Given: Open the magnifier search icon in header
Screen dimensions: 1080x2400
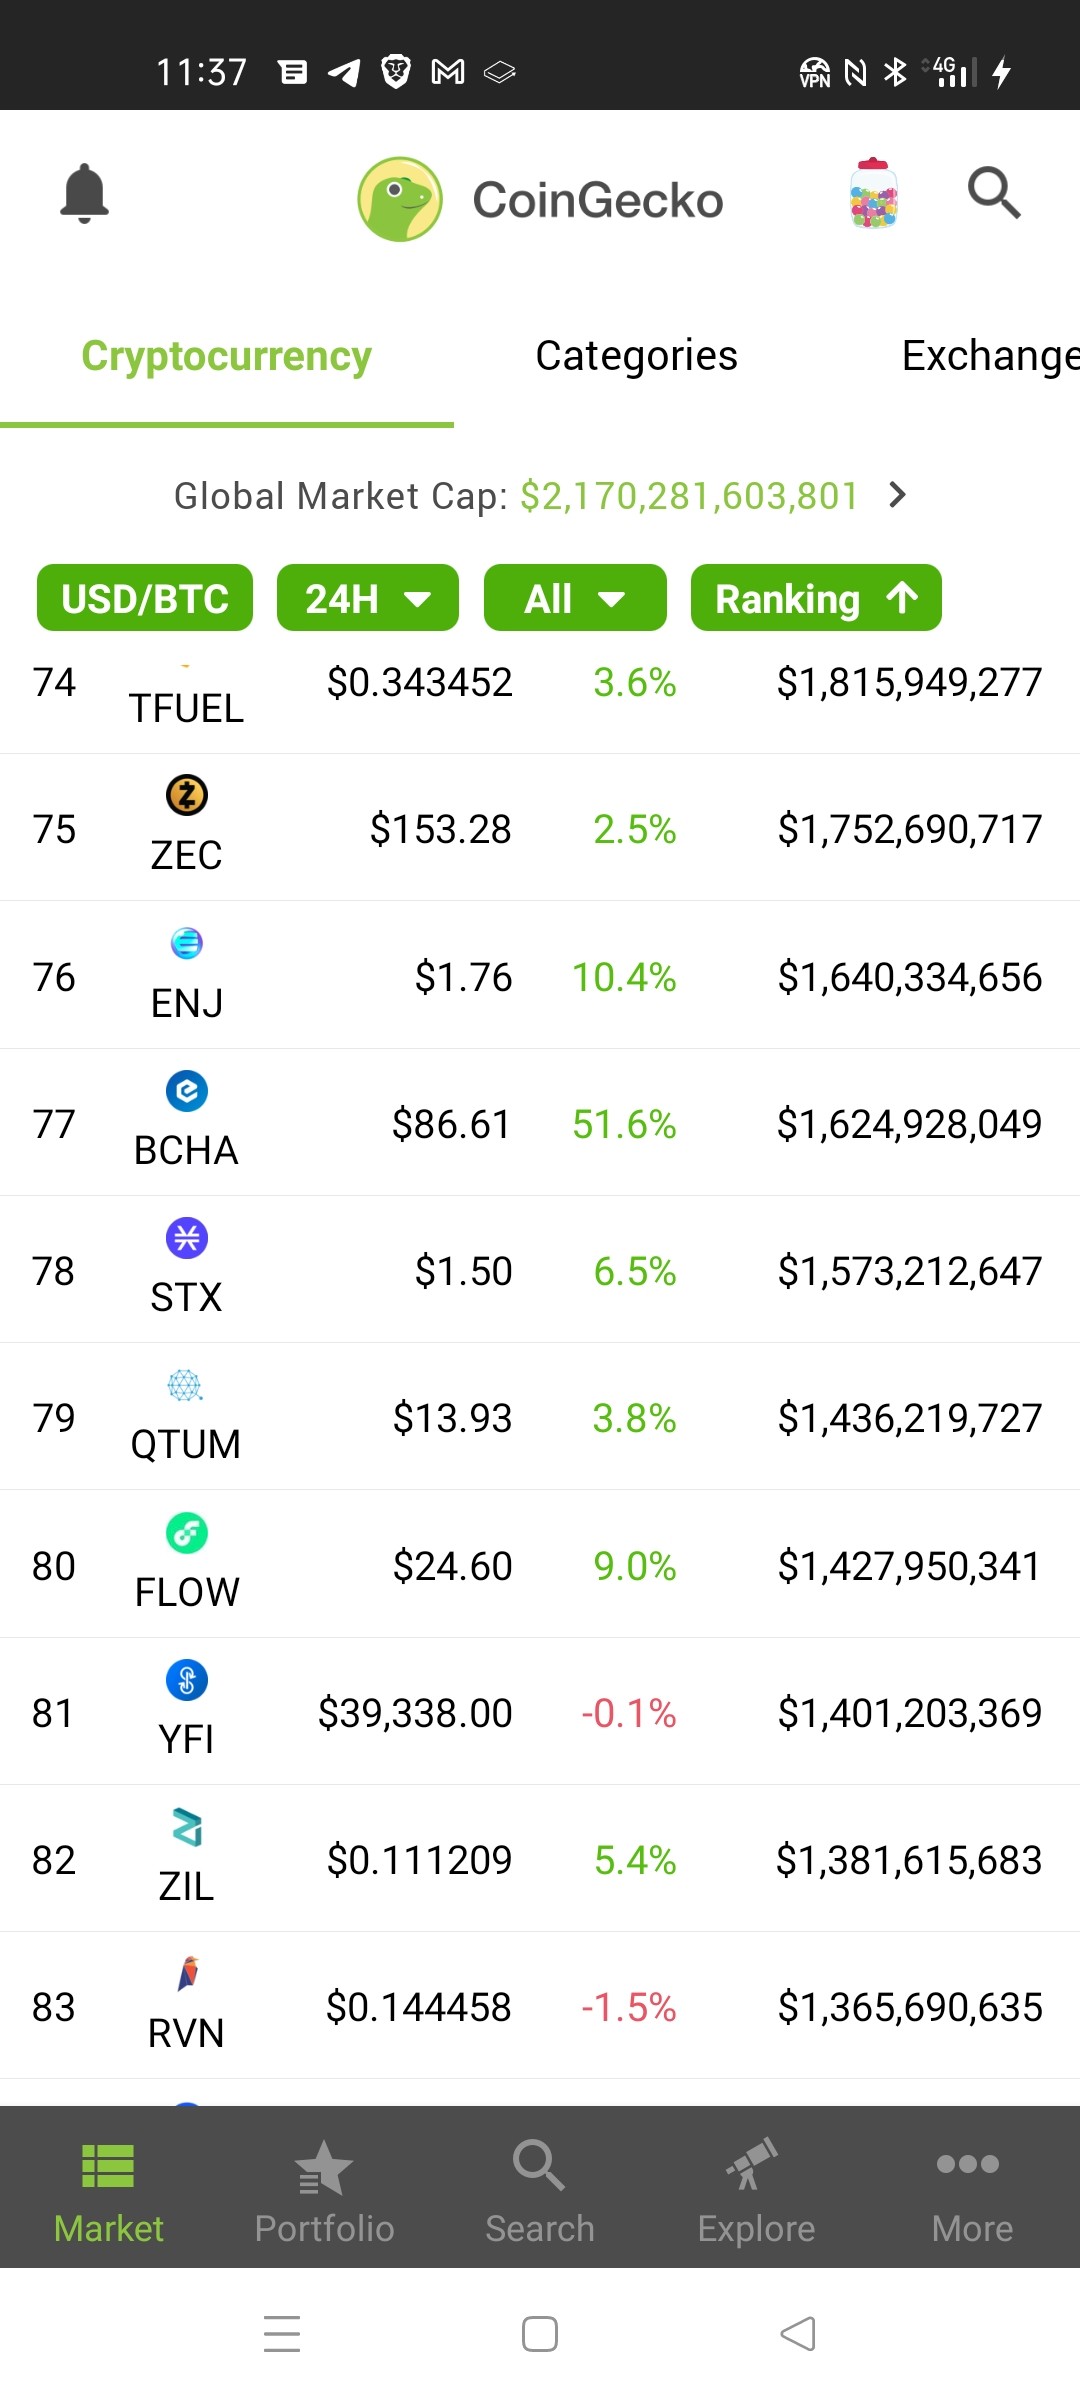Looking at the screenshot, I should [x=994, y=193].
